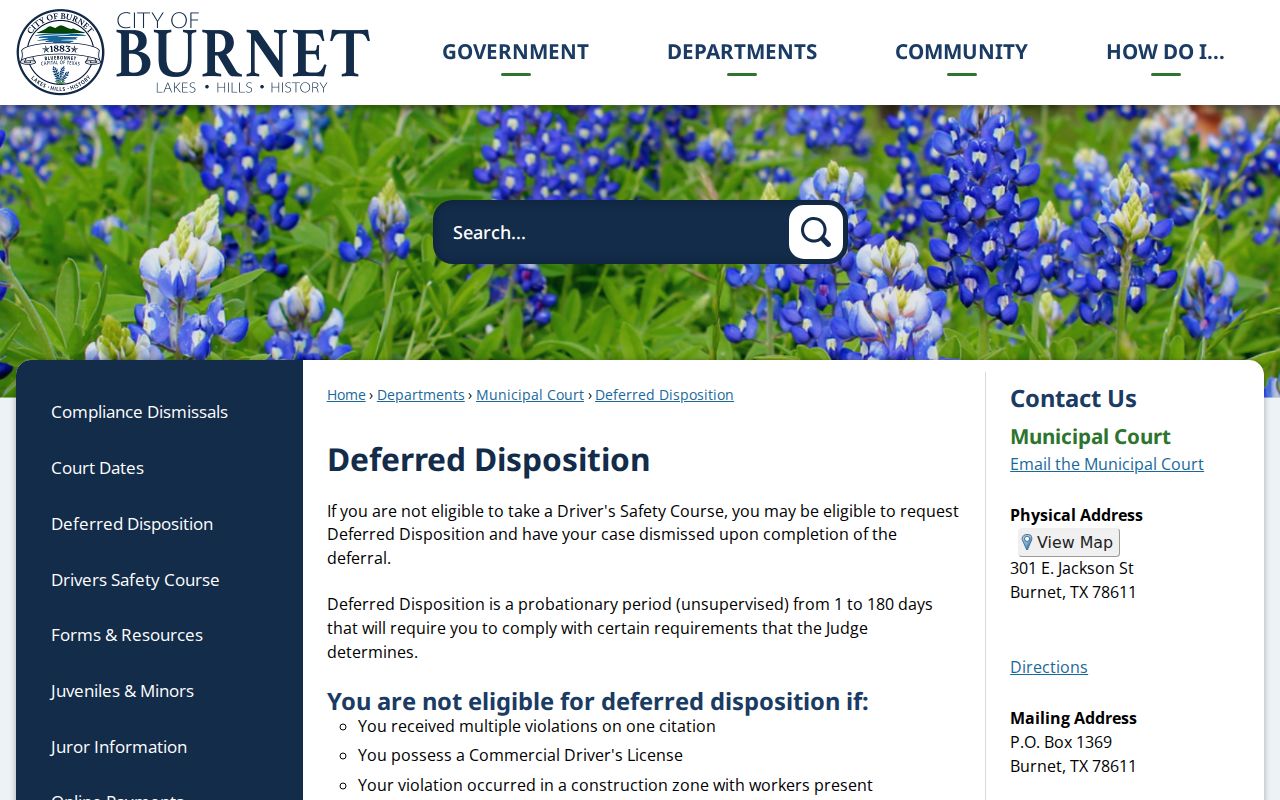Click bullet about construction zone with workers

pos(615,785)
